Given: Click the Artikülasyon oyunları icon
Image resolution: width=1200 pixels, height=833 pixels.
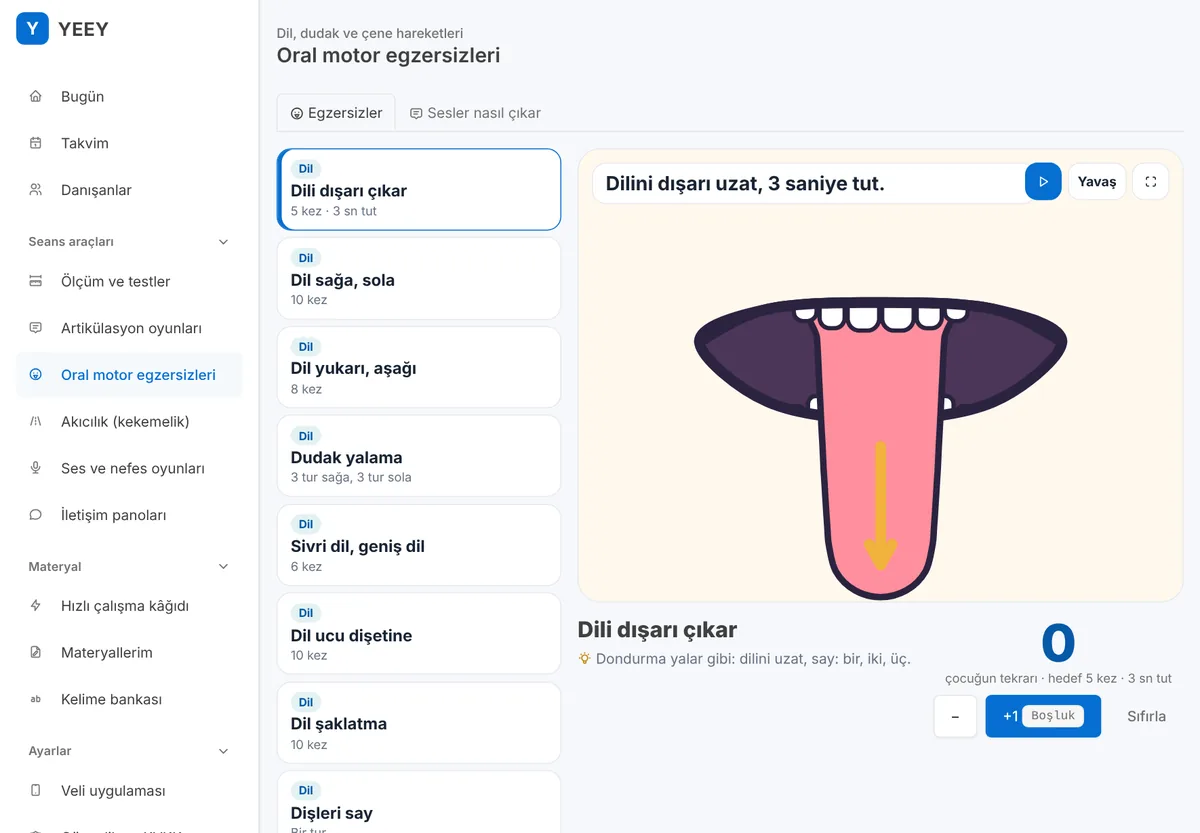Looking at the screenshot, I should pyautogui.click(x=36, y=328).
